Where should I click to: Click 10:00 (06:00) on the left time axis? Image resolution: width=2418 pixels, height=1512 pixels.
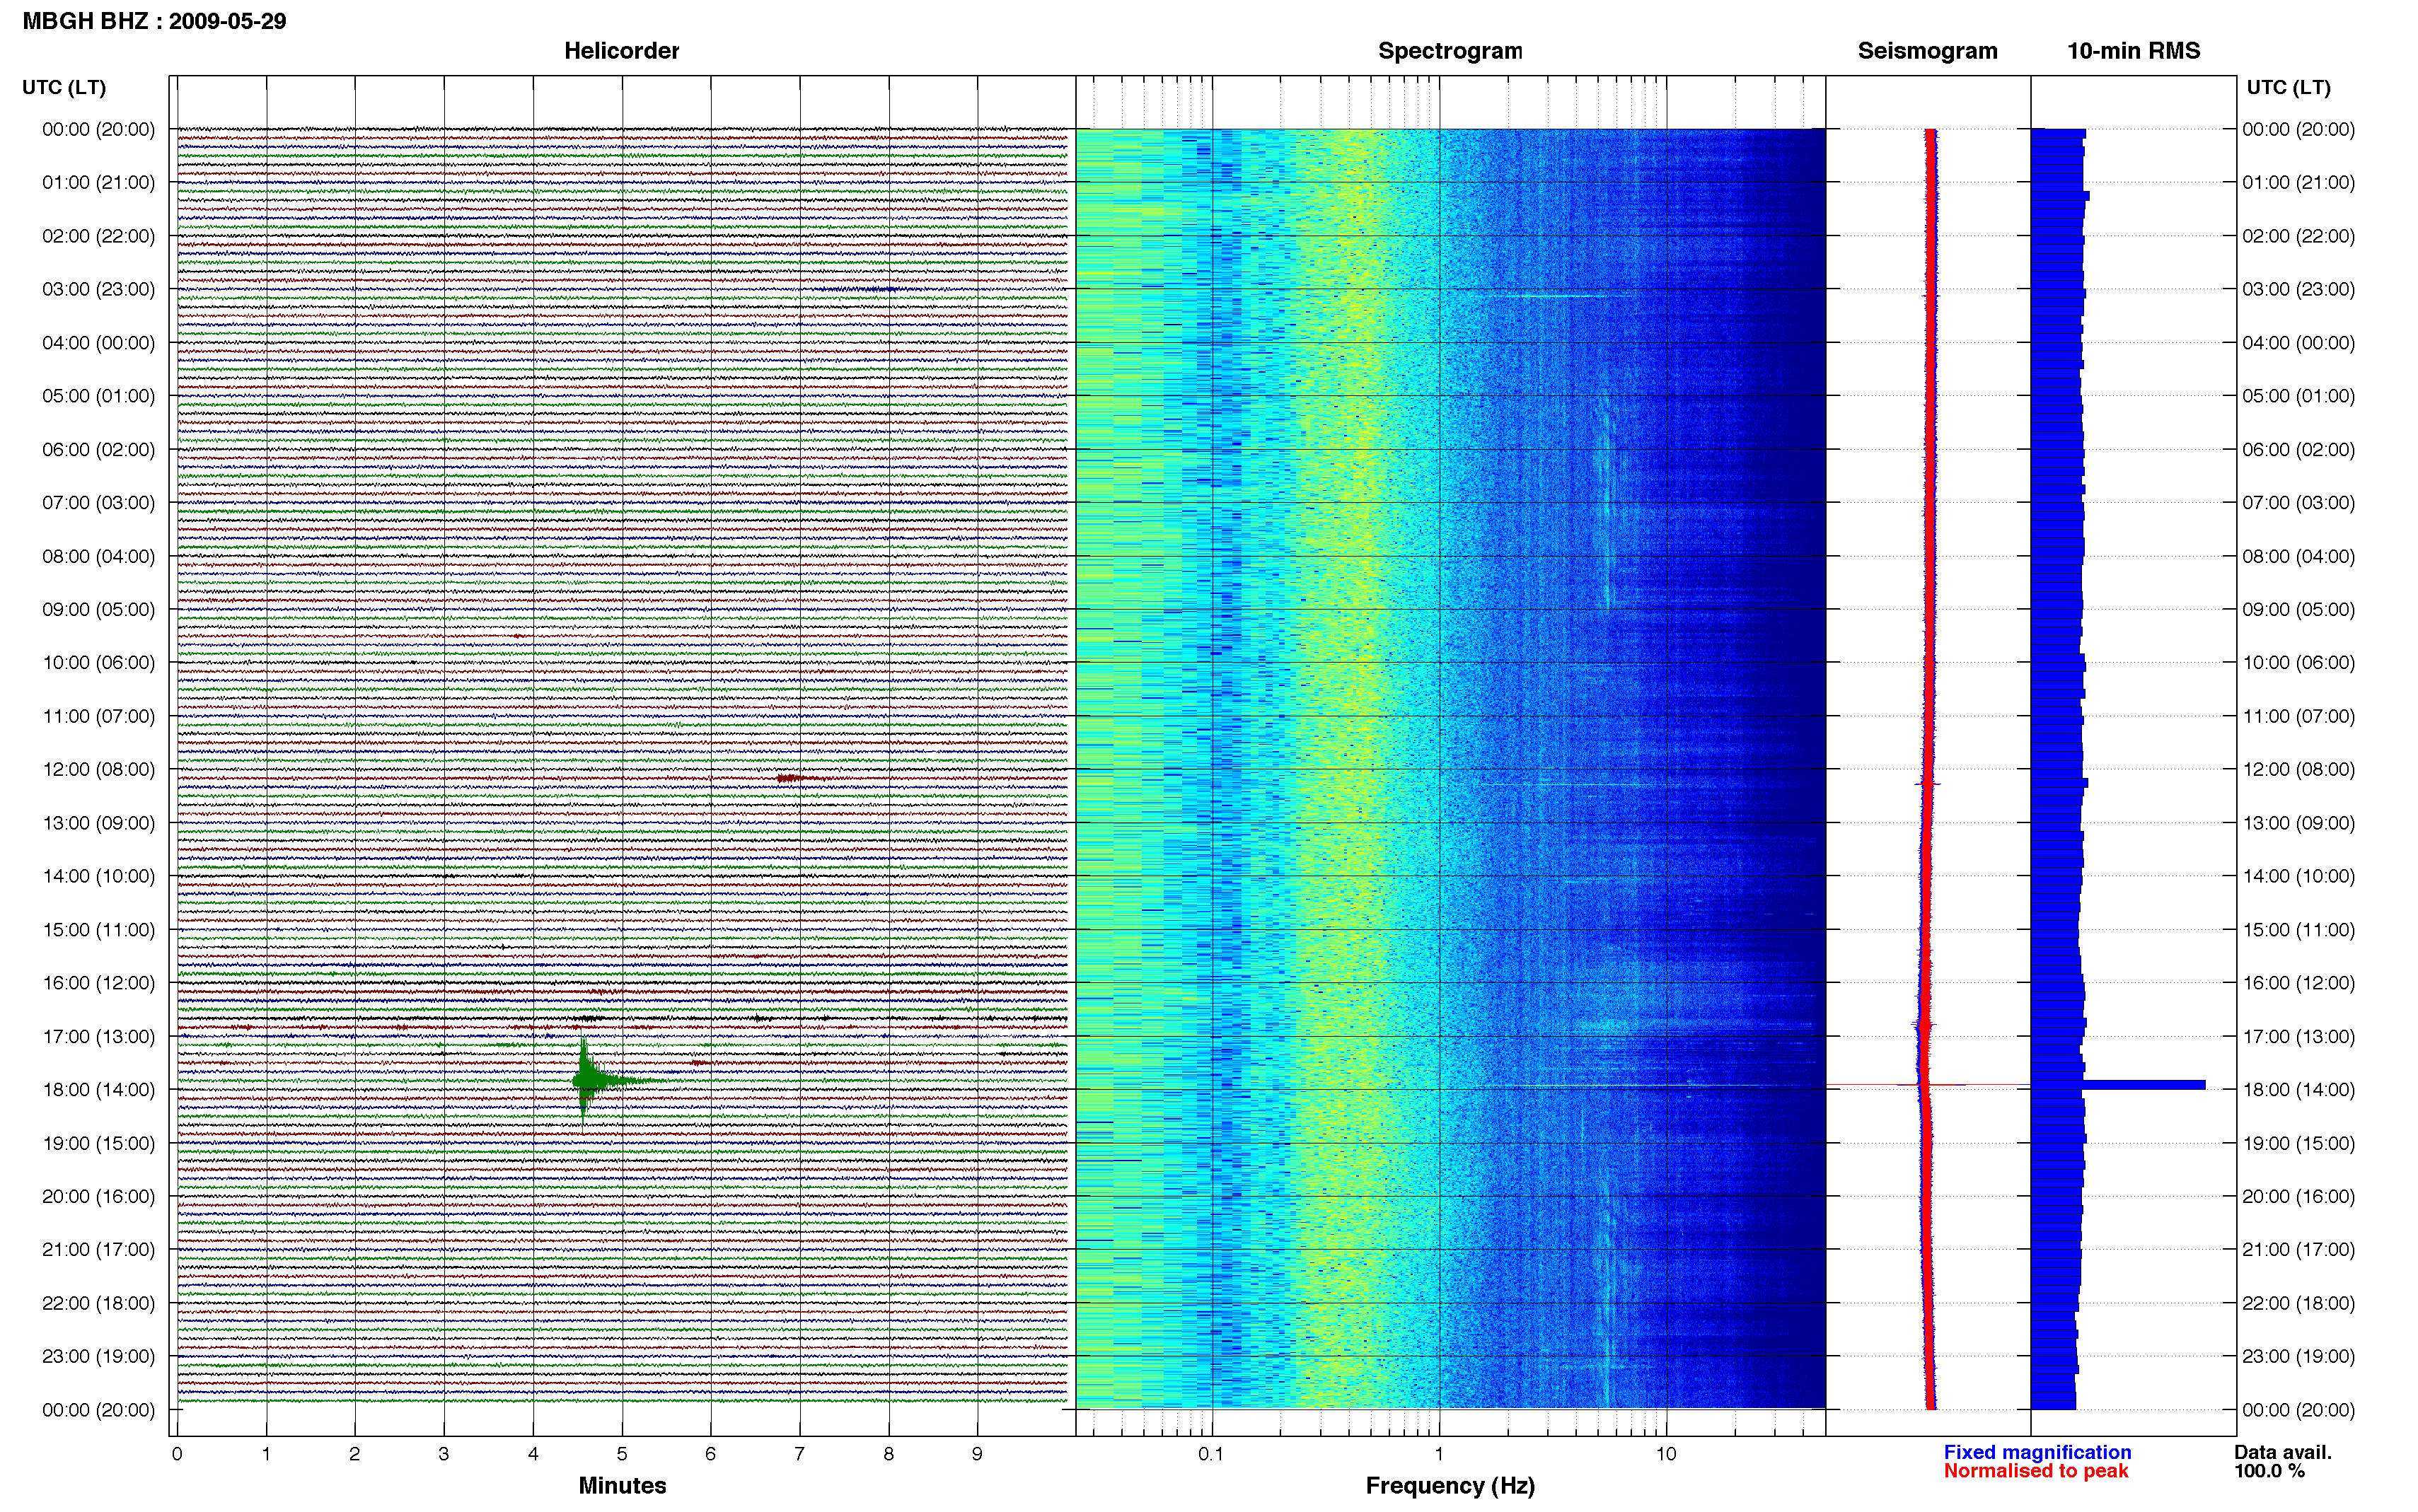tap(99, 662)
